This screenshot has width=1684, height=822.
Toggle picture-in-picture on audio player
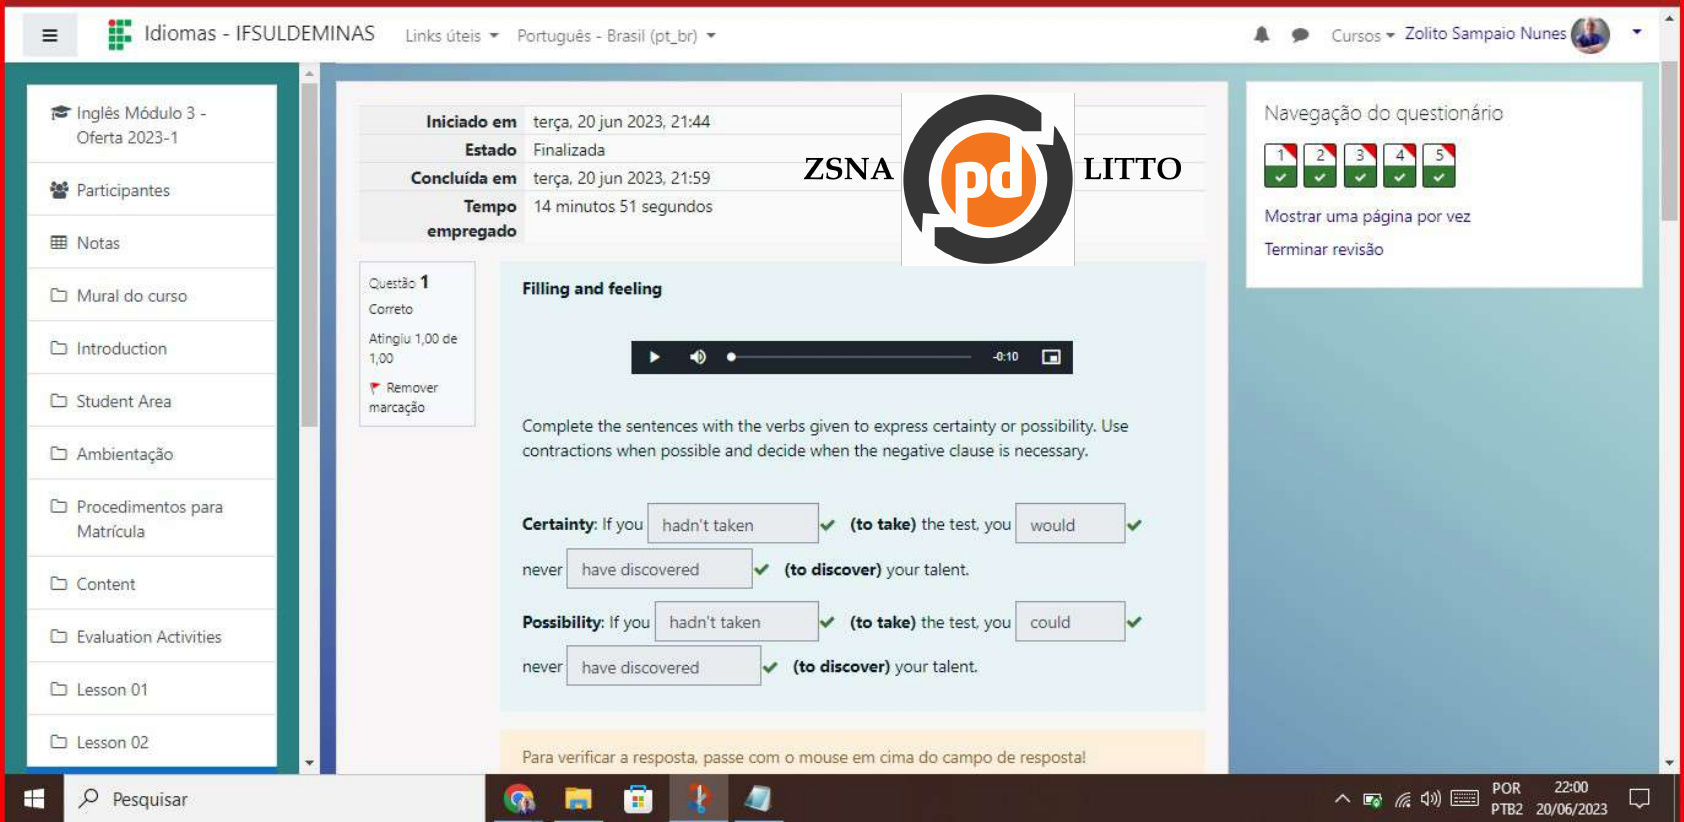(x=1050, y=357)
